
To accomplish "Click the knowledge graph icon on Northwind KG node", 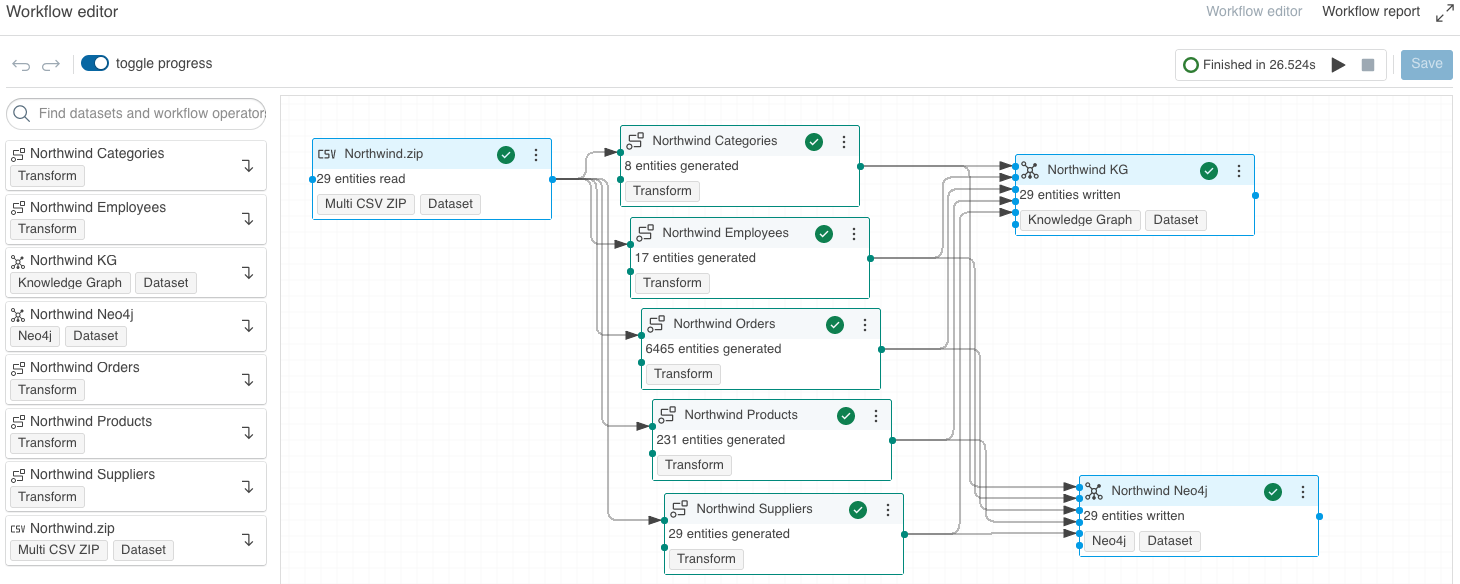I will pos(1030,170).
